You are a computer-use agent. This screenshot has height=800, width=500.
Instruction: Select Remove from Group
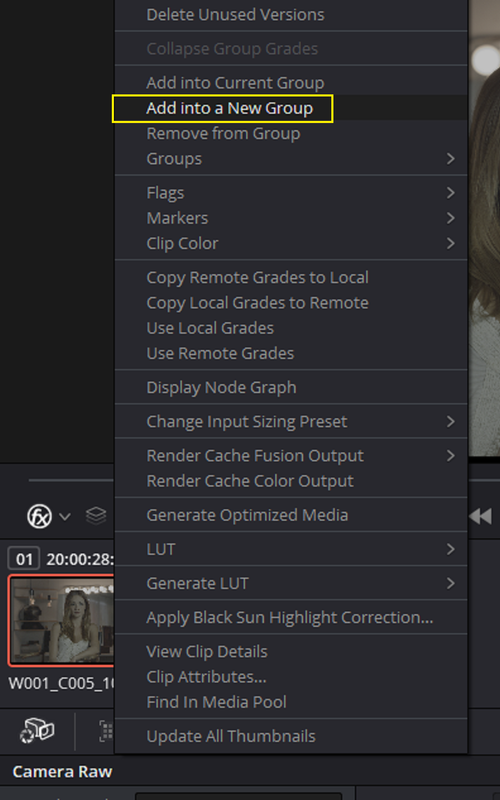point(291,134)
